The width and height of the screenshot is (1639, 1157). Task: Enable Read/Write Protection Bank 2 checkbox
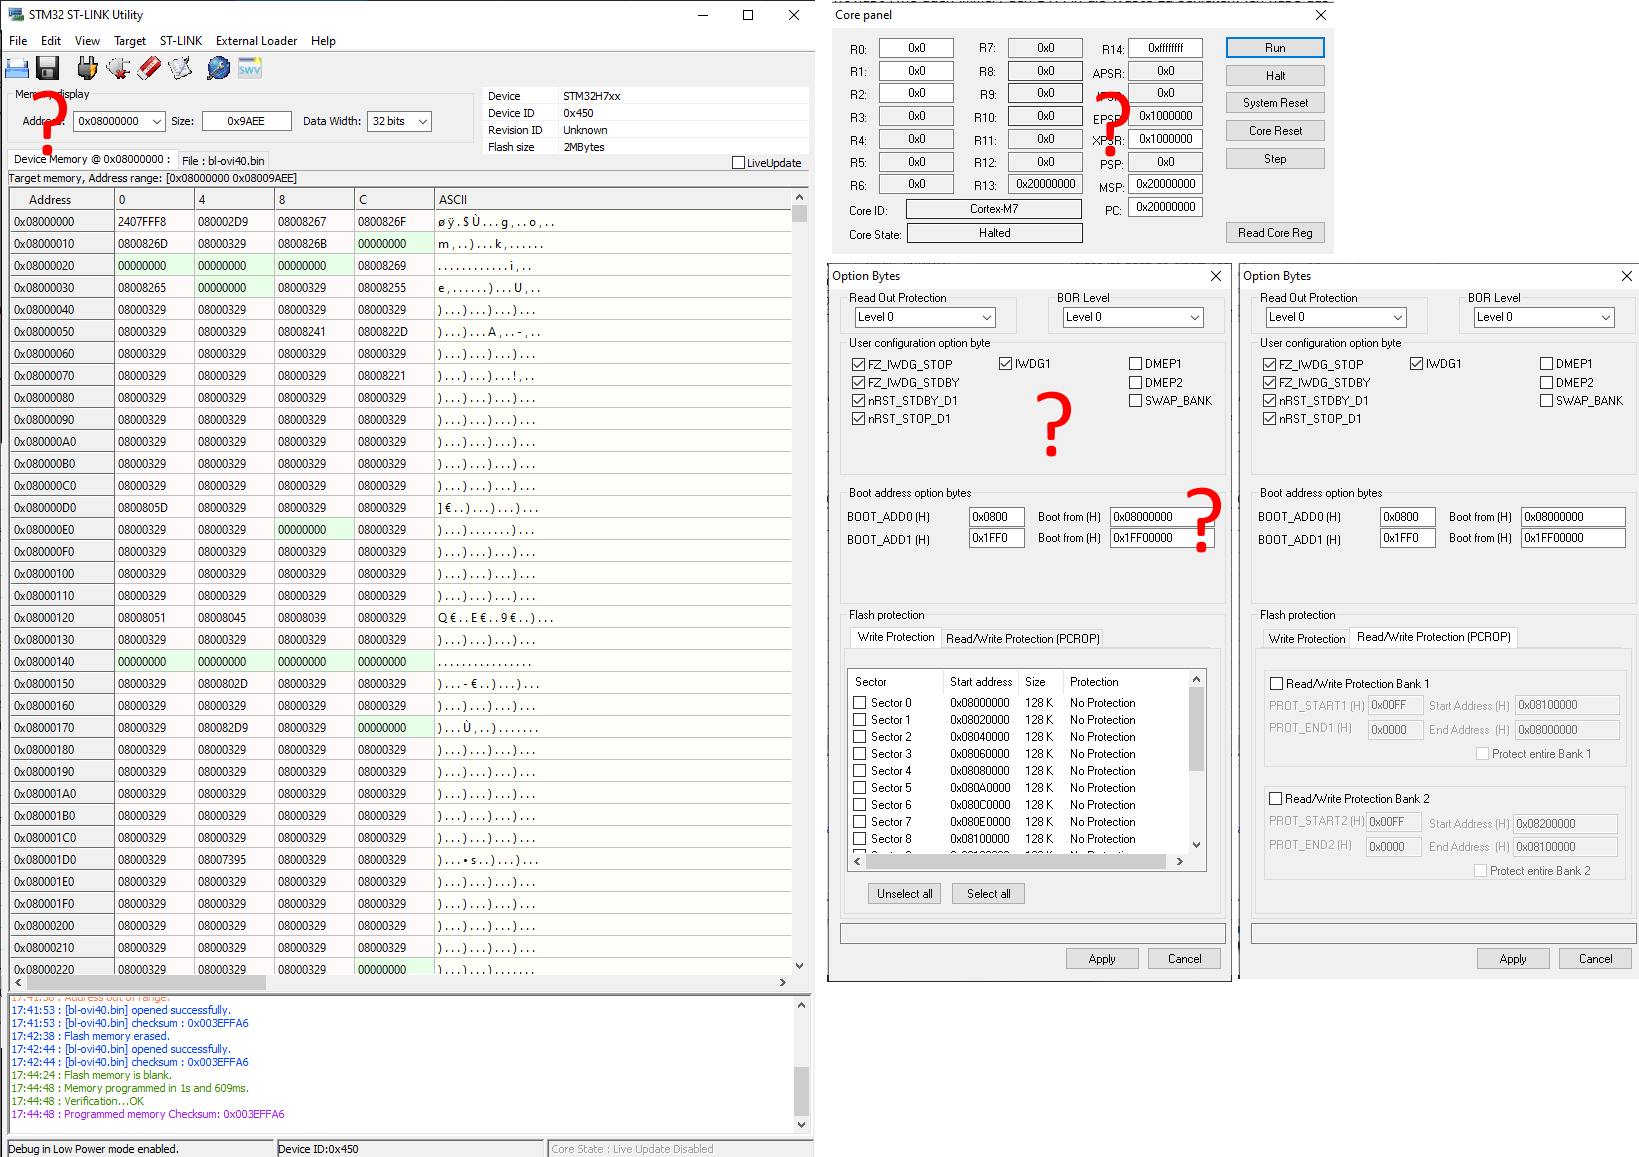tap(1275, 799)
